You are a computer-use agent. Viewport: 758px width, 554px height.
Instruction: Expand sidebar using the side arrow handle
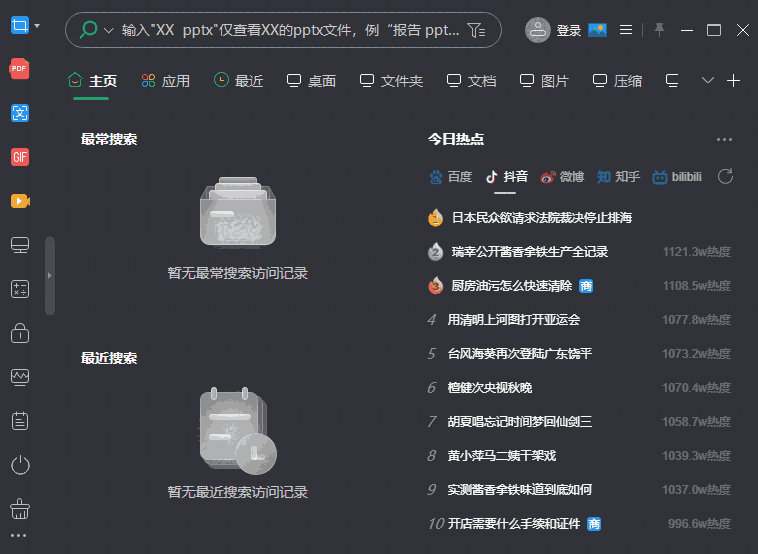coord(49,276)
